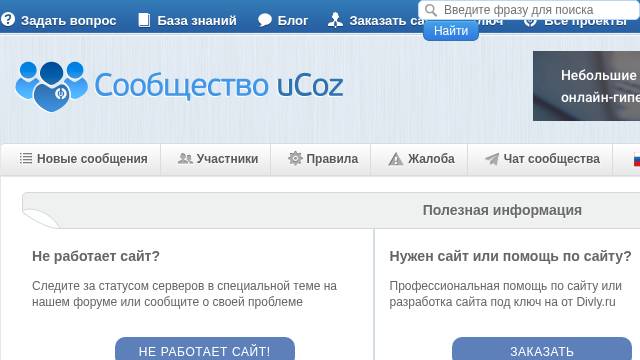Open the Участники tab
Image resolution: width=640 pixels, height=360 pixels.
coord(216,159)
